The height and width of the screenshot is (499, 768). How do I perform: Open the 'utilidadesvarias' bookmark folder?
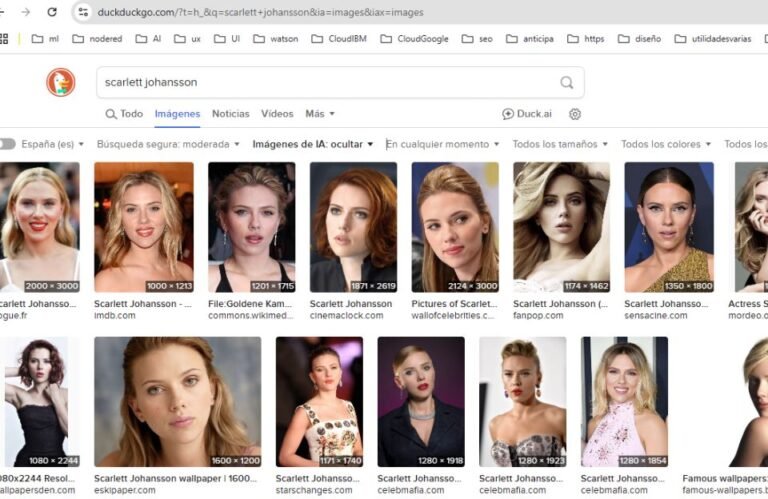(x=713, y=39)
